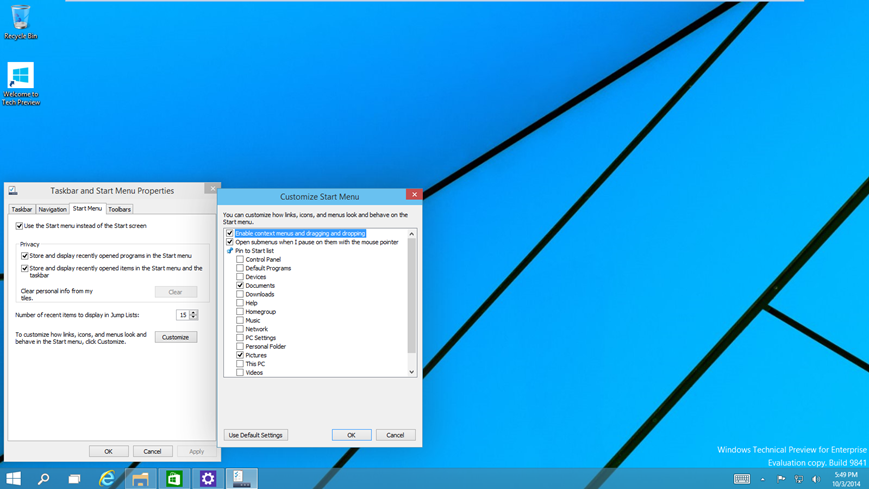This screenshot has height=489, width=869.
Task: Click Cancel in Customize Start Menu
Action: point(395,435)
